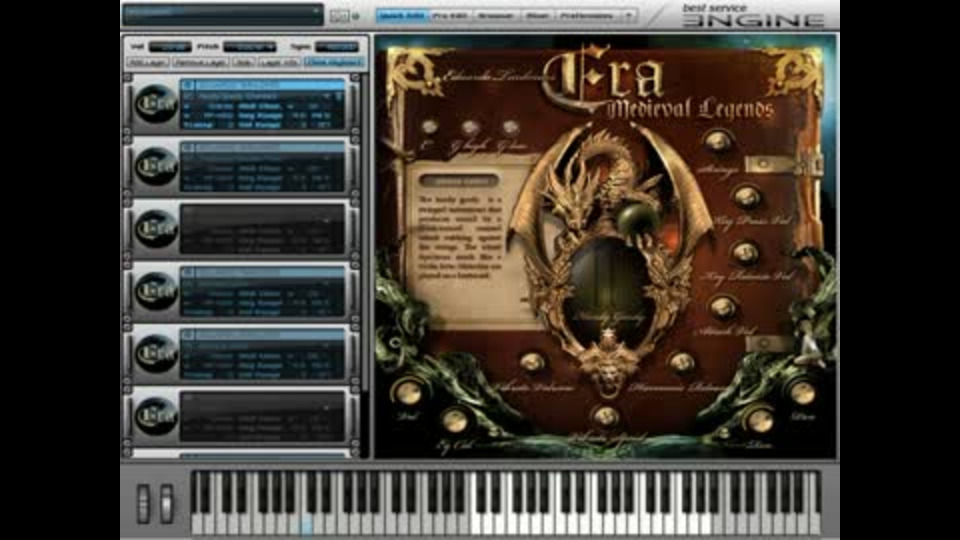Toggle the small box in the fourth layer's header
960x540 pixels.
click(188, 272)
